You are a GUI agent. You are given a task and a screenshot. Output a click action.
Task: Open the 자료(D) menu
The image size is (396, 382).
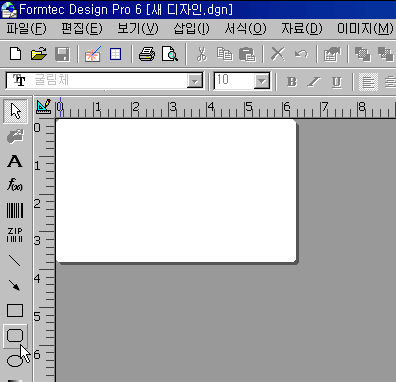tap(302, 29)
